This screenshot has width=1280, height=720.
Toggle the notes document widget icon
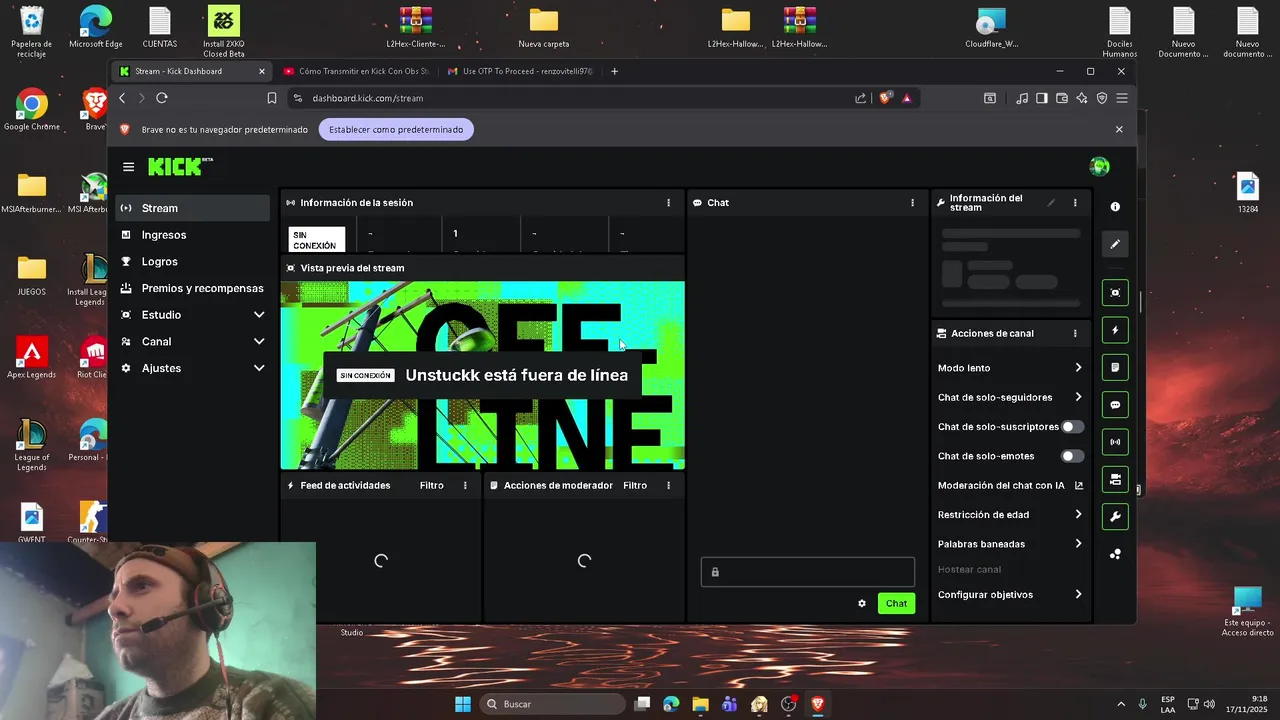click(x=1115, y=367)
